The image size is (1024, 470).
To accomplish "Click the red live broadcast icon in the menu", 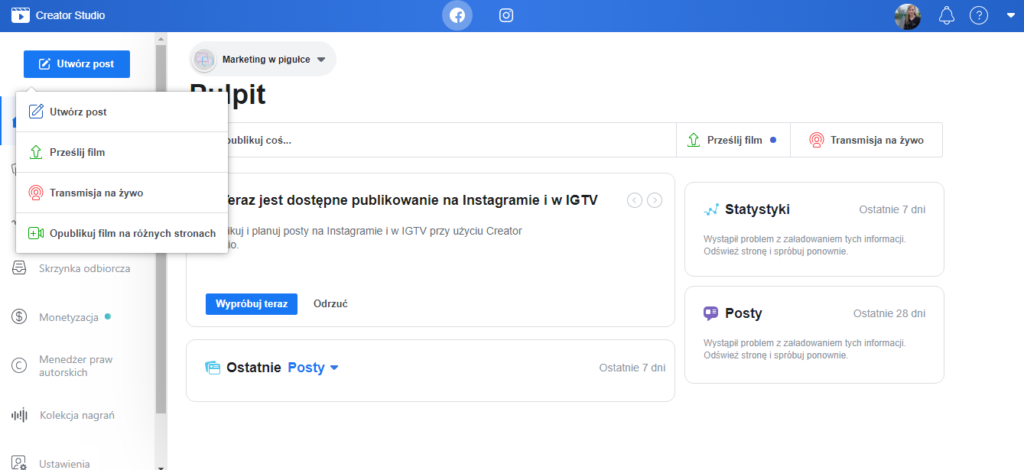I will coord(36,193).
